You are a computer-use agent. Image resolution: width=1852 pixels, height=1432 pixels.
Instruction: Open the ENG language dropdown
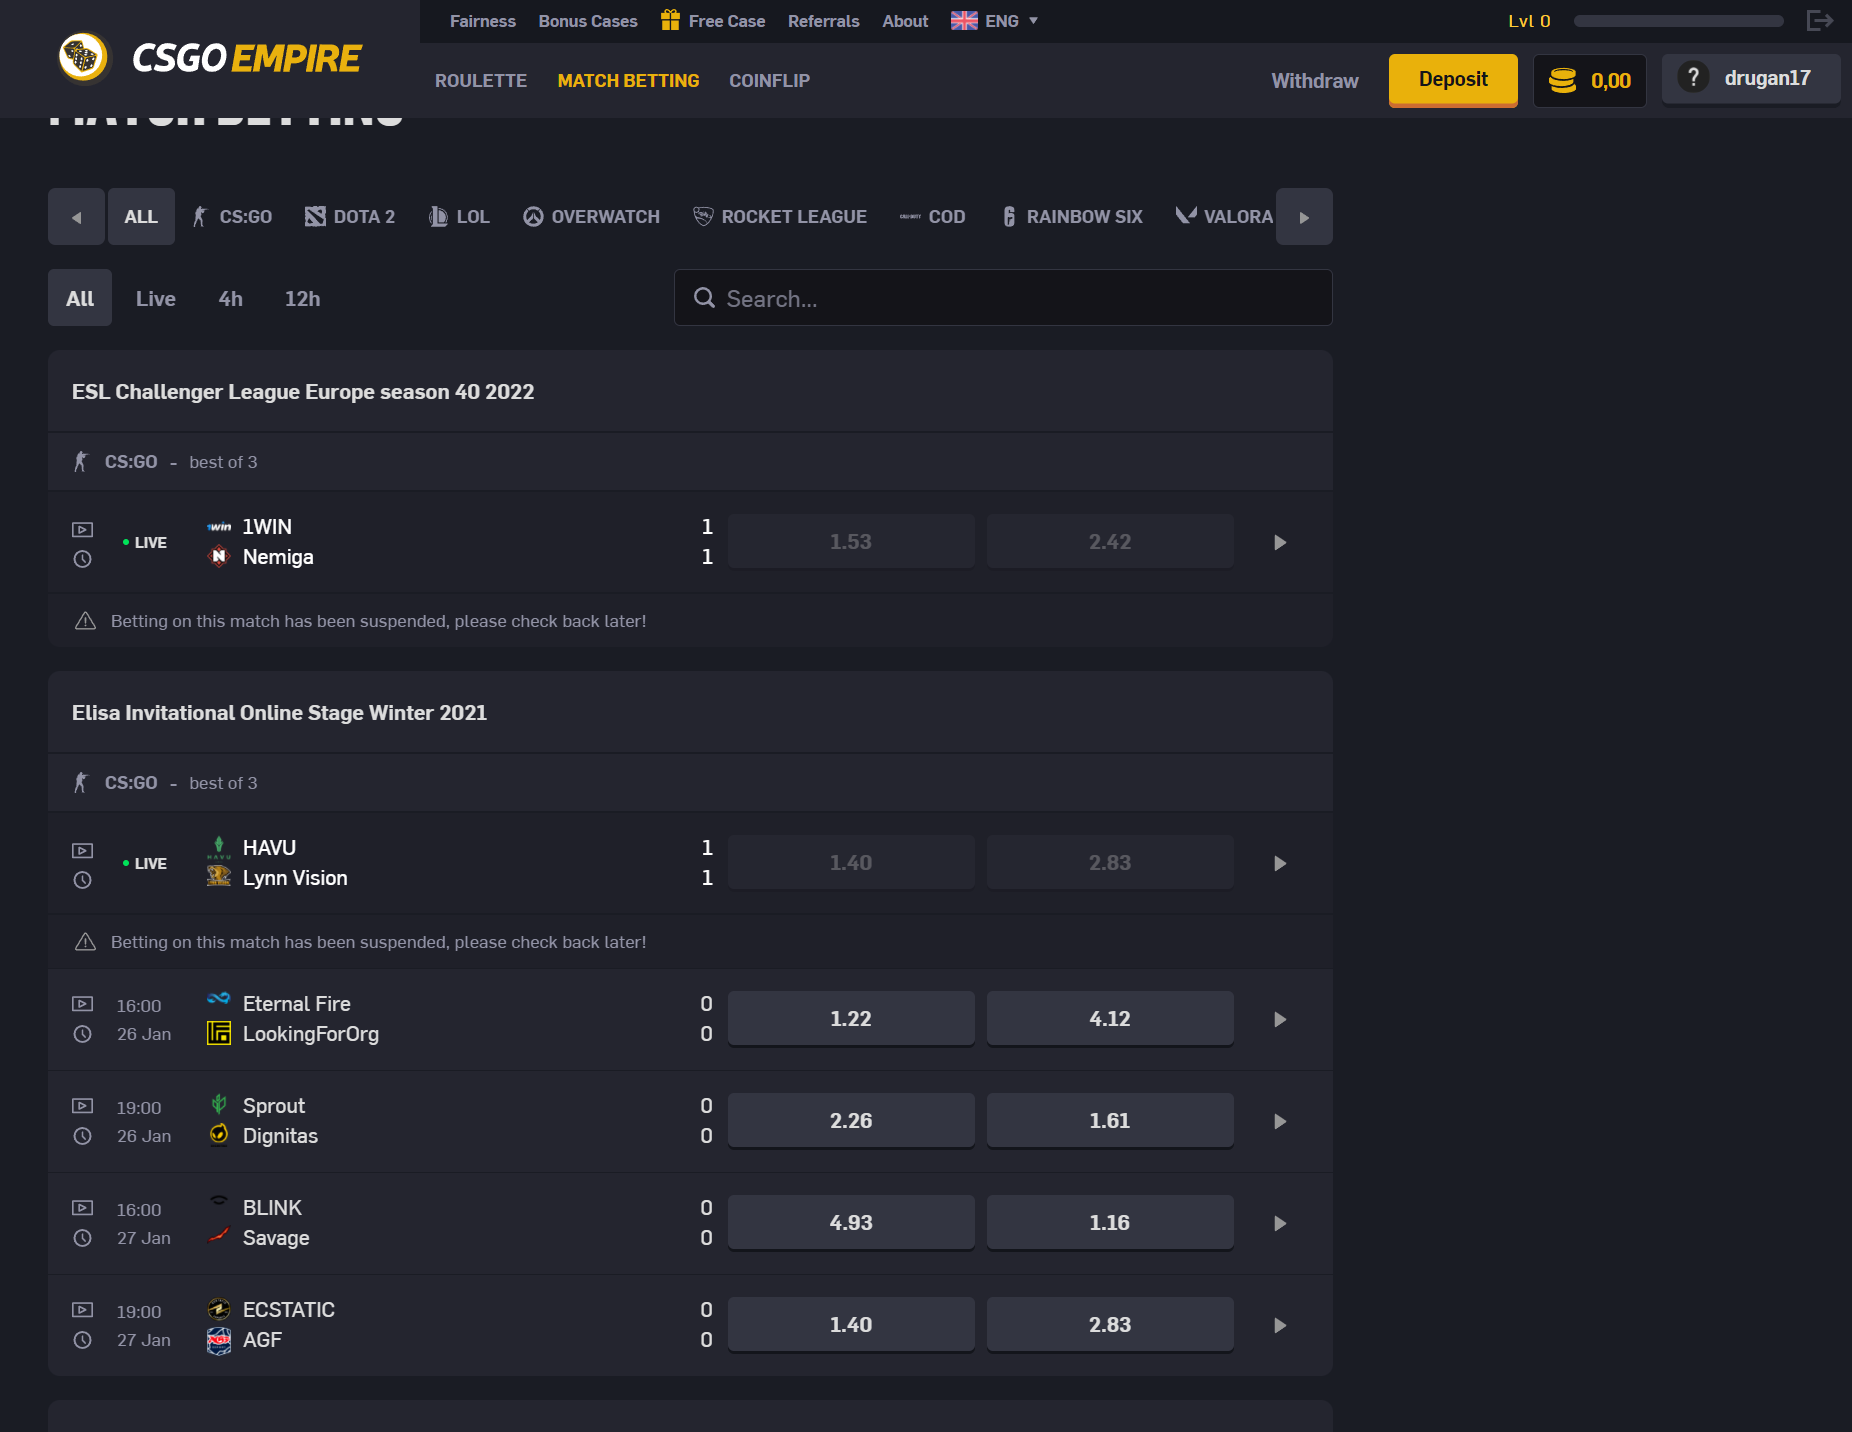(x=995, y=21)
